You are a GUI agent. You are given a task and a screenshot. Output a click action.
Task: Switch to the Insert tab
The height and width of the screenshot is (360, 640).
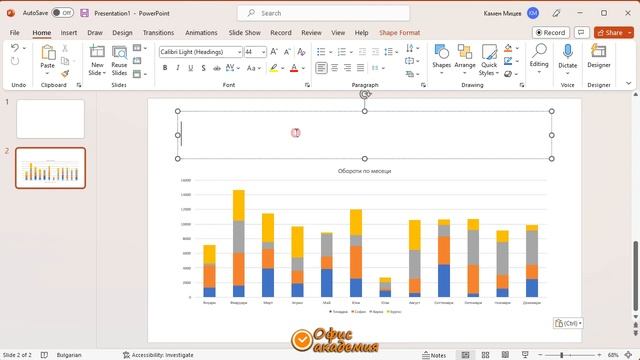[x=69, y=33]
